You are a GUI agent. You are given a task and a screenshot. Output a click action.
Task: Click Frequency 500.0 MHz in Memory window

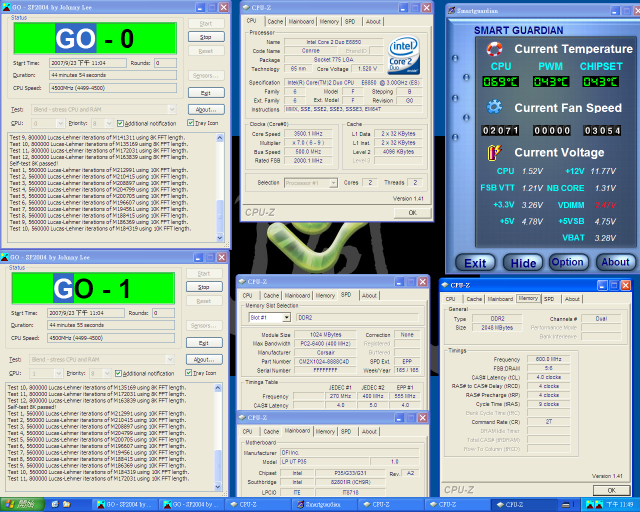tap(548, 359)
